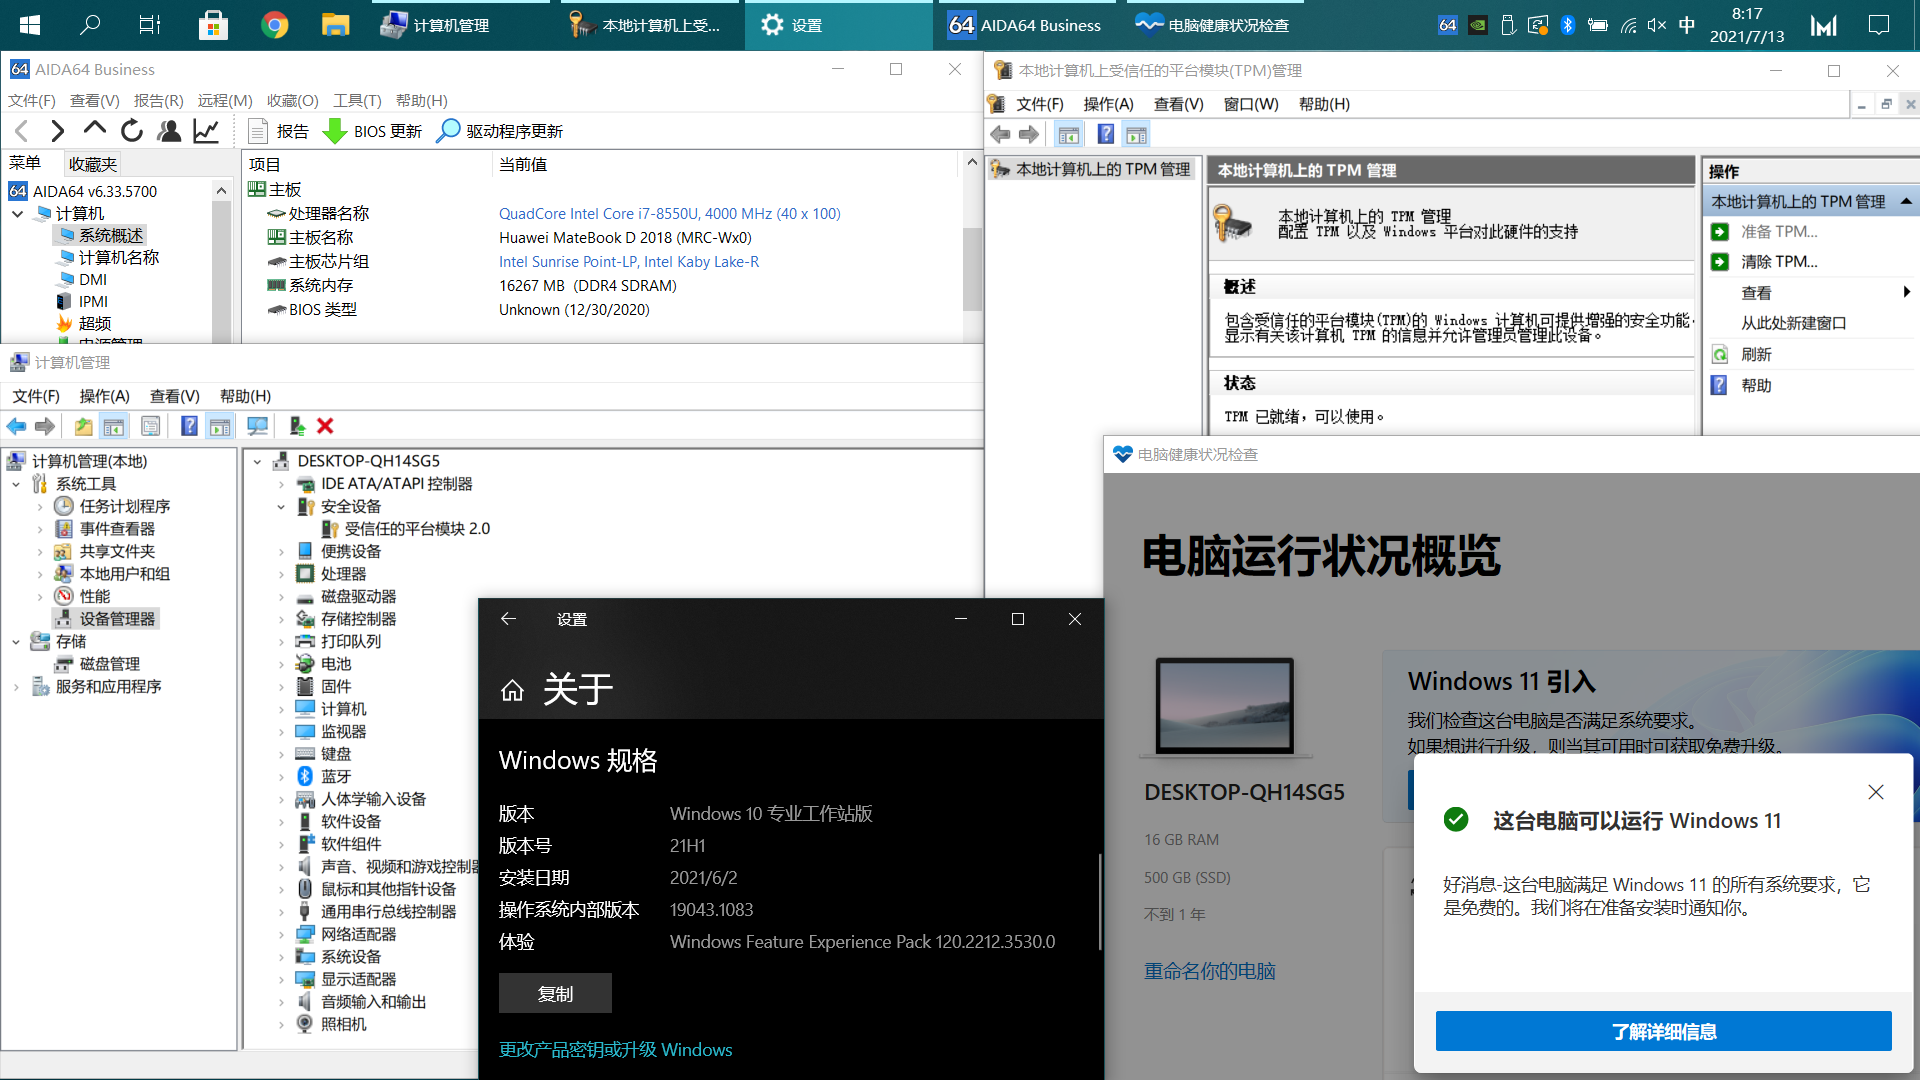This screenshot has width=1920, height=1080.
Task: Open the 工具(T) menu in AIDA64
Action: click(x=357, y=100)
